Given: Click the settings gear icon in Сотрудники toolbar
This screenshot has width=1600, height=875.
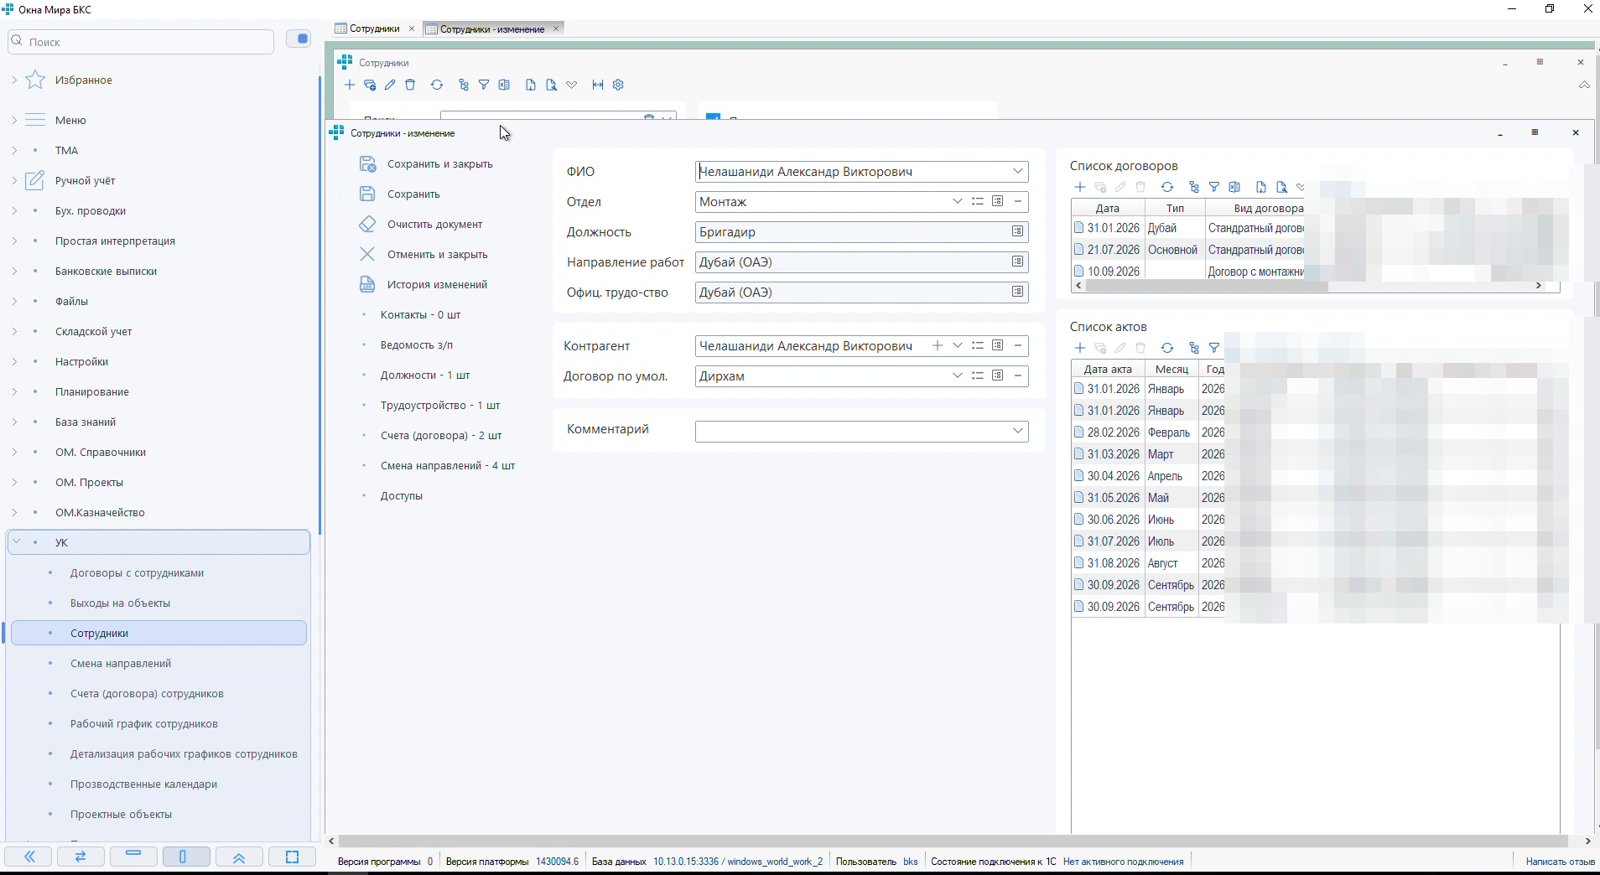Looking at the screenshot, I should [618, 85].
